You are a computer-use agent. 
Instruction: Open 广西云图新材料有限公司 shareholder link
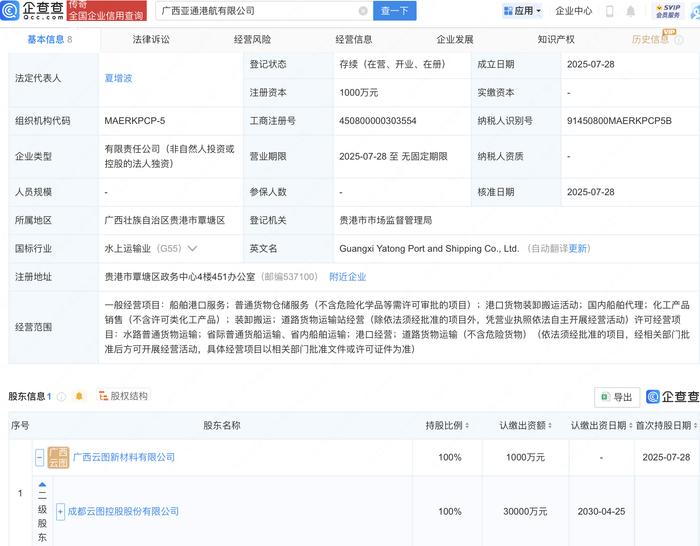(124, 457)
